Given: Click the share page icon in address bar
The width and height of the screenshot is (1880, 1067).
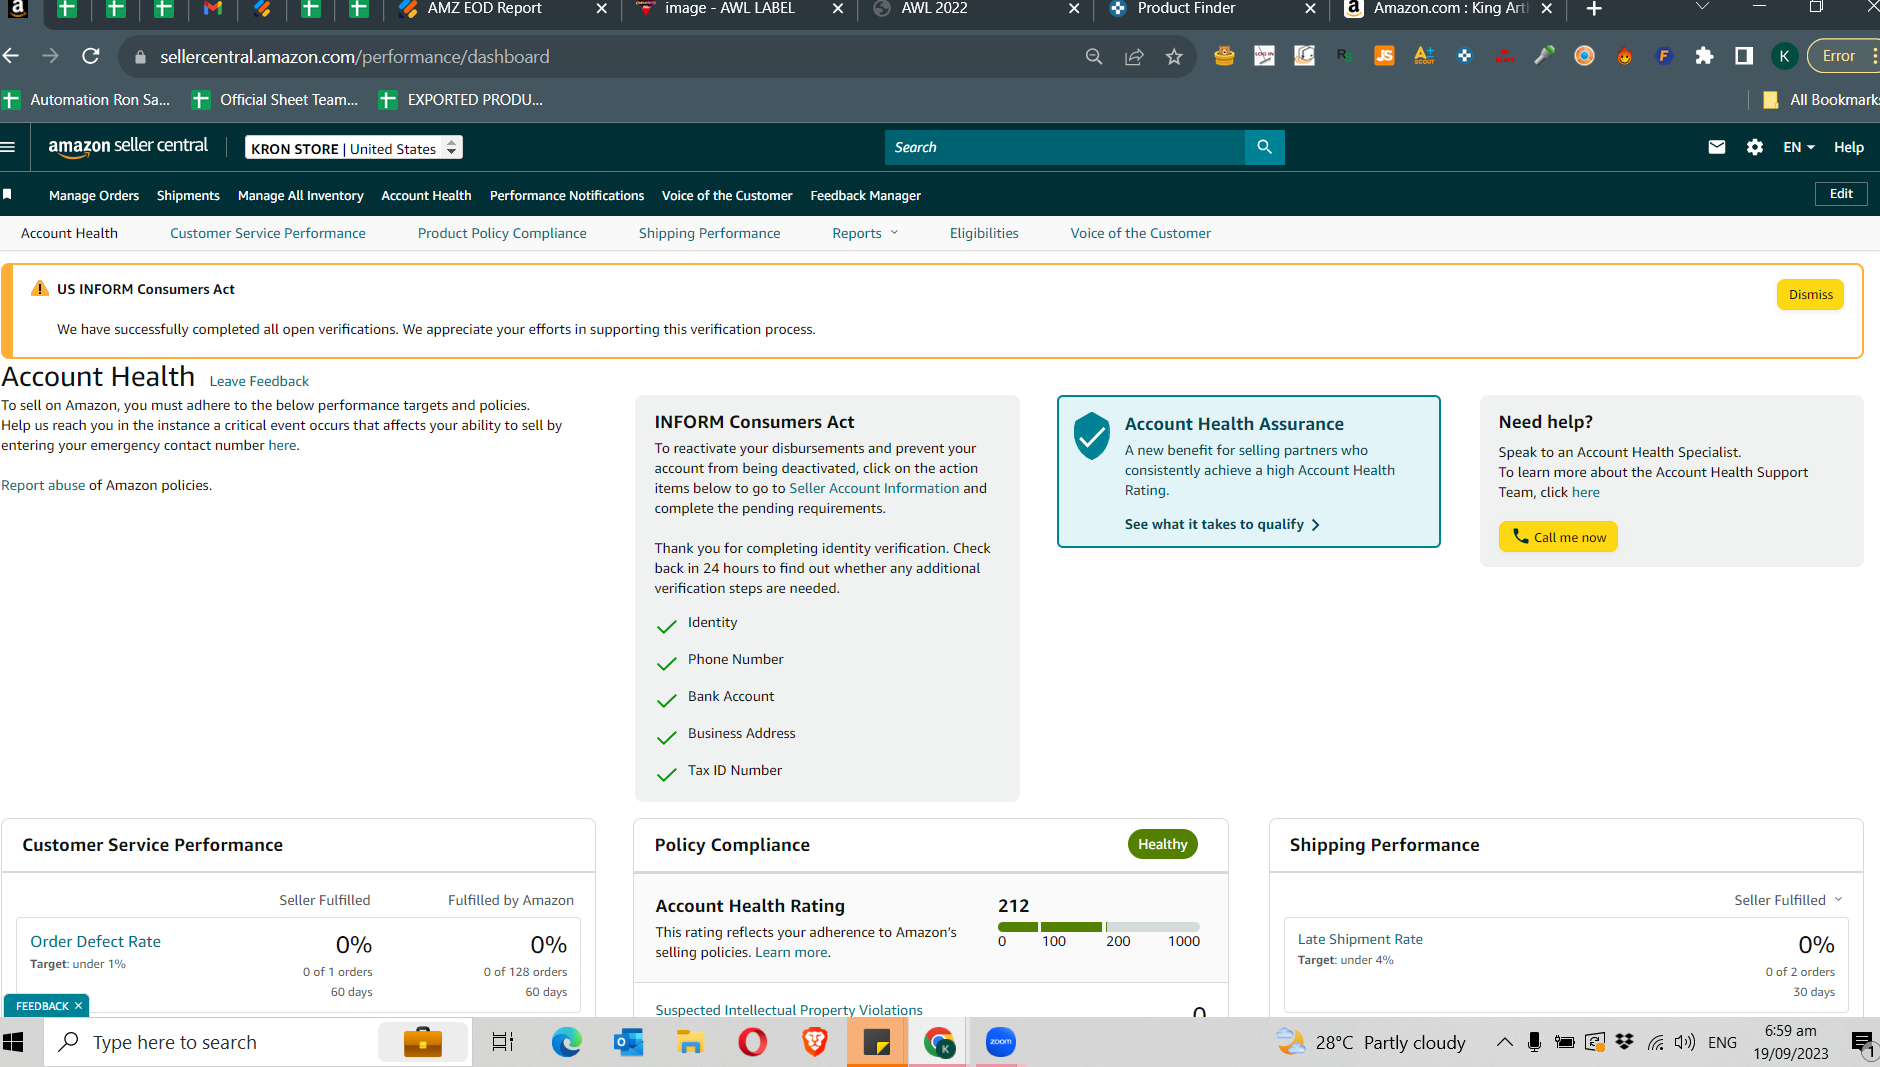Looking at the screenshot, I should click(x=1134, y=57).
